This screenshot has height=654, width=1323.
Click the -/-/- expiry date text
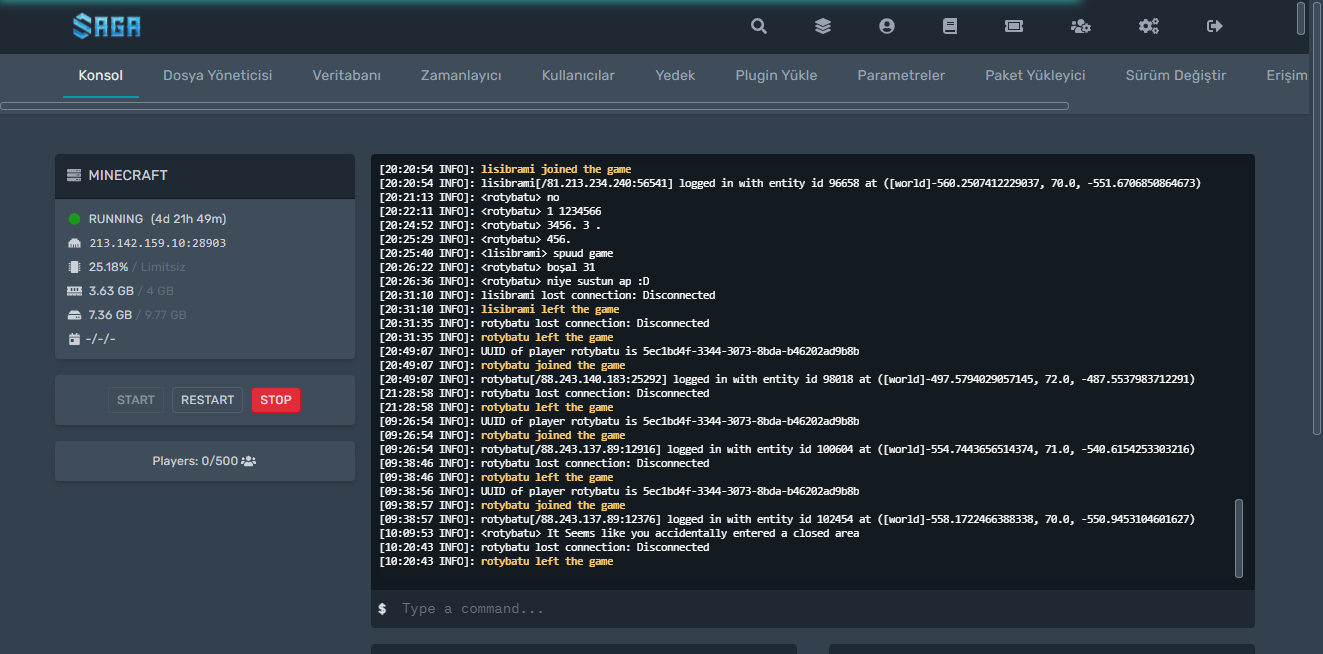pos(102,339)
